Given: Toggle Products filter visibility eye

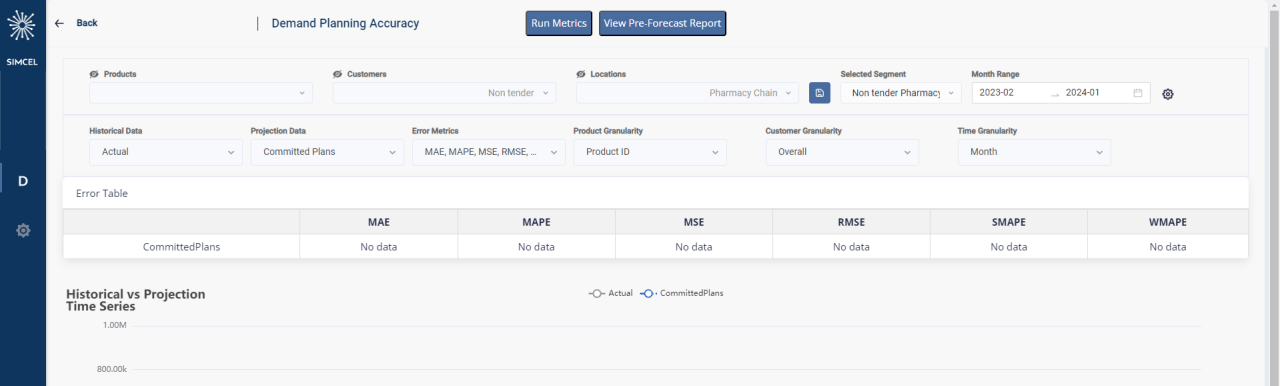Looking at the screenshot, I should (x=94, y=74).
